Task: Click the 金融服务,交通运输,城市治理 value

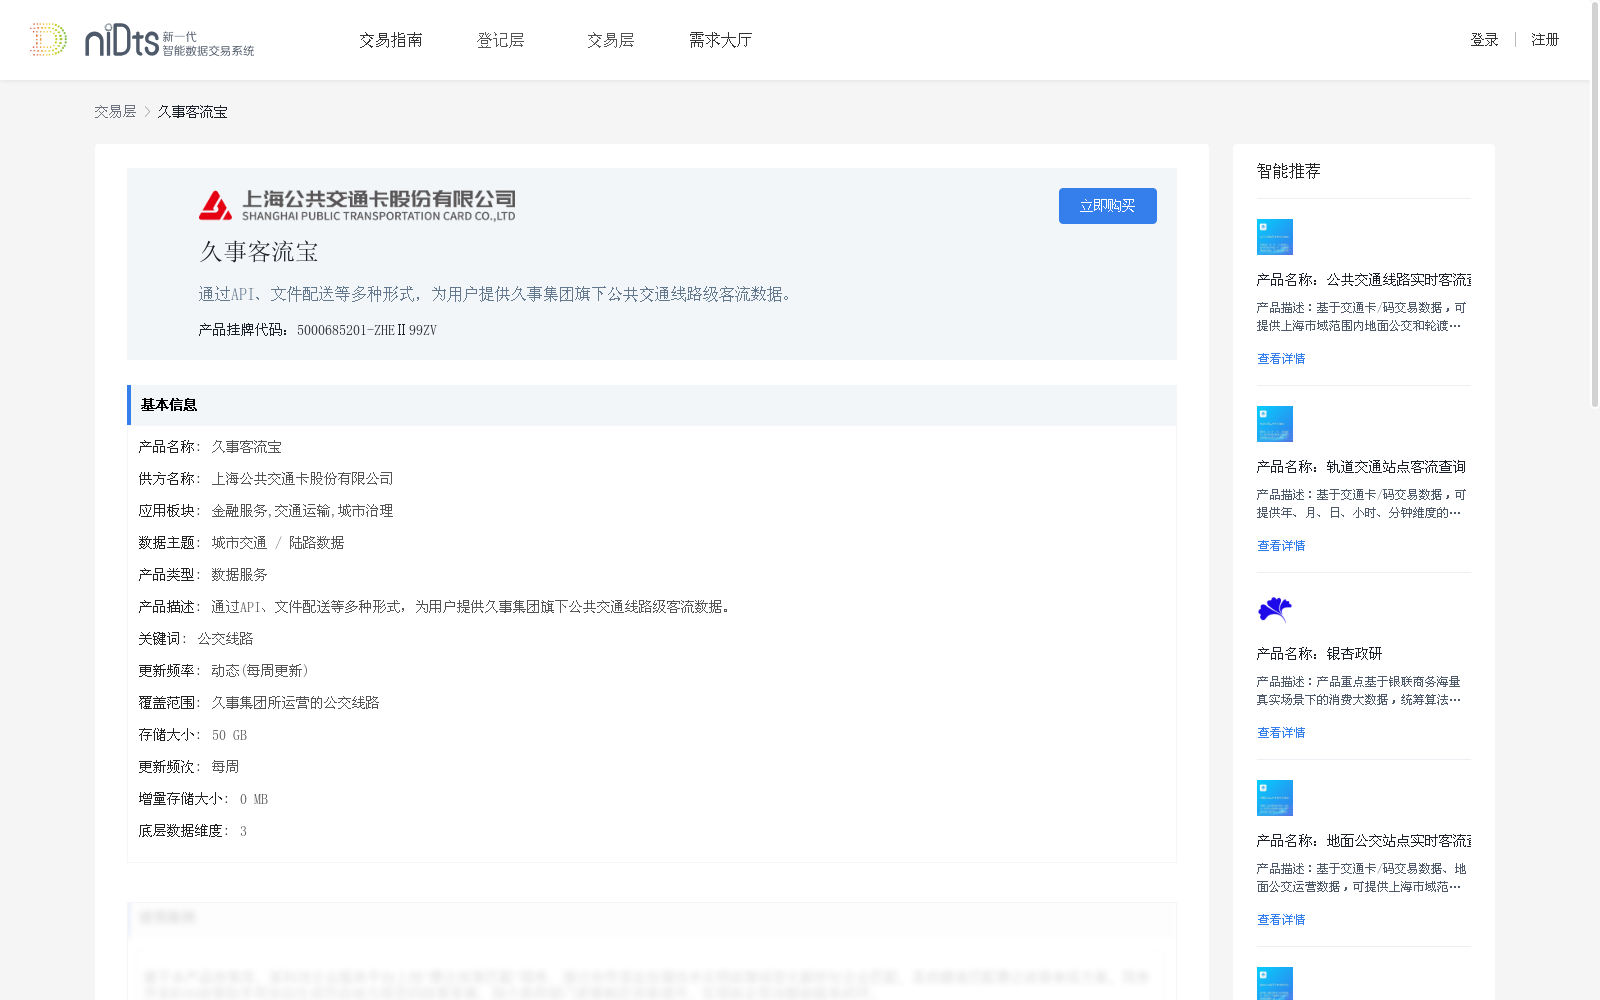Action: click(302, 511)
